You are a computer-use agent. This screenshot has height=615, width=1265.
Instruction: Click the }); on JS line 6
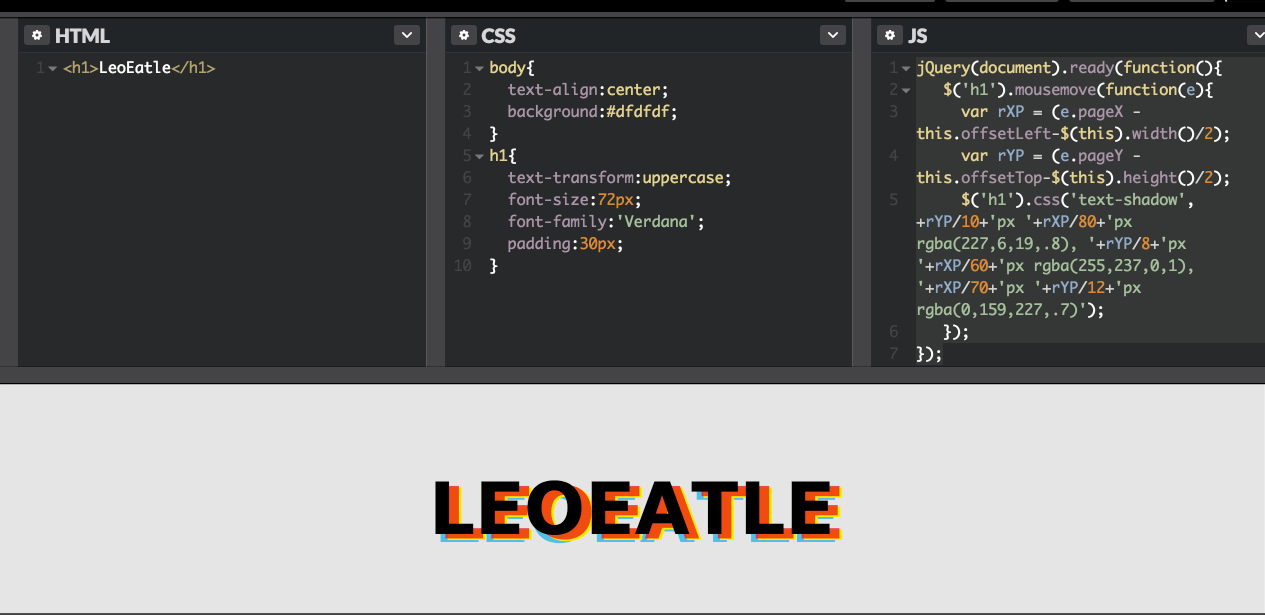957,332
